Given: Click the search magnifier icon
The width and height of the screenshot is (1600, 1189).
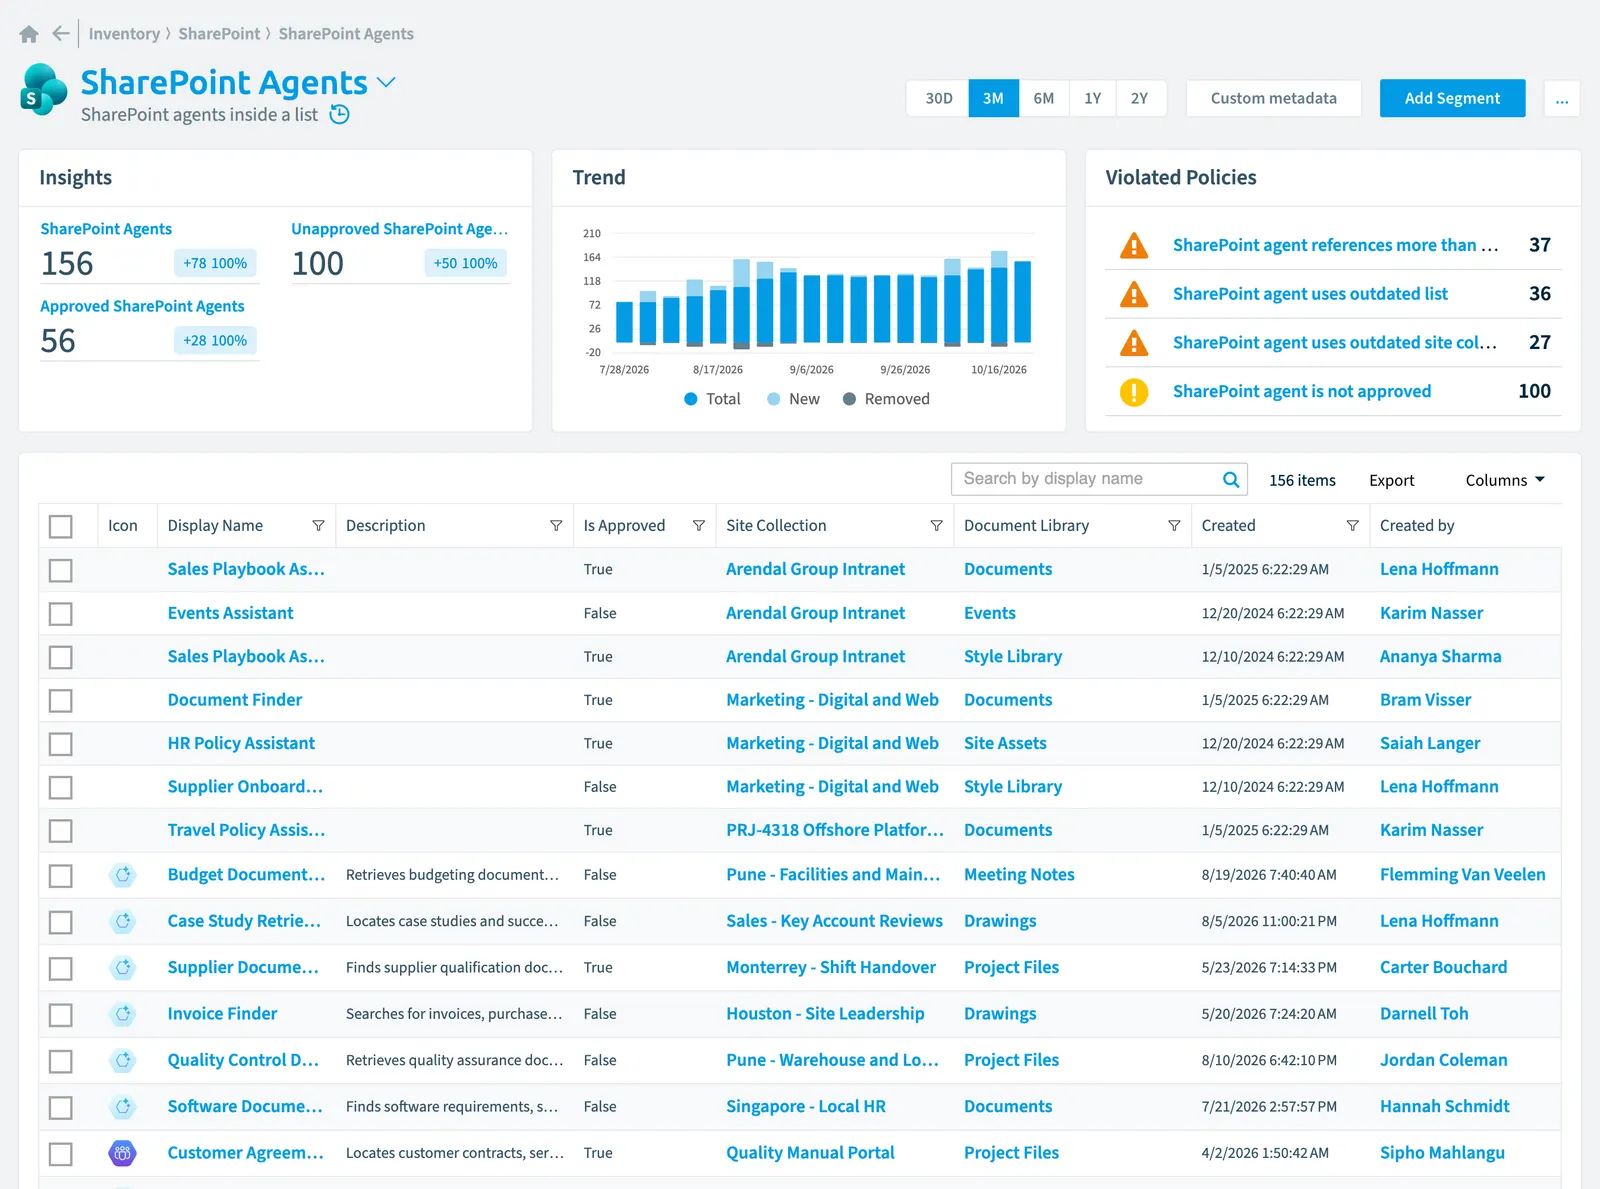Looking at the screenshot, I should 1231,479.
